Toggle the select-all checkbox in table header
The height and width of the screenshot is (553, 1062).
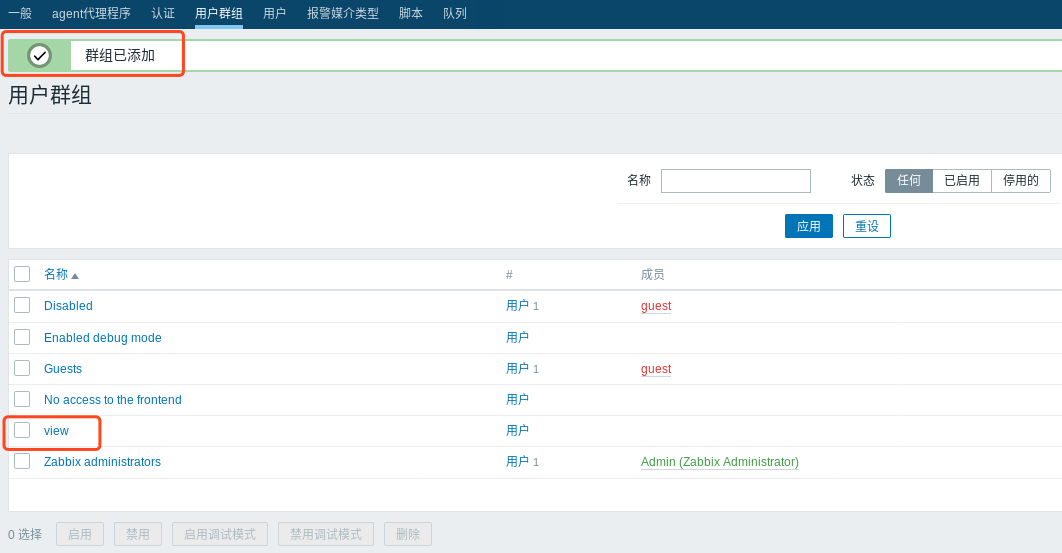(x=22, y=274)
